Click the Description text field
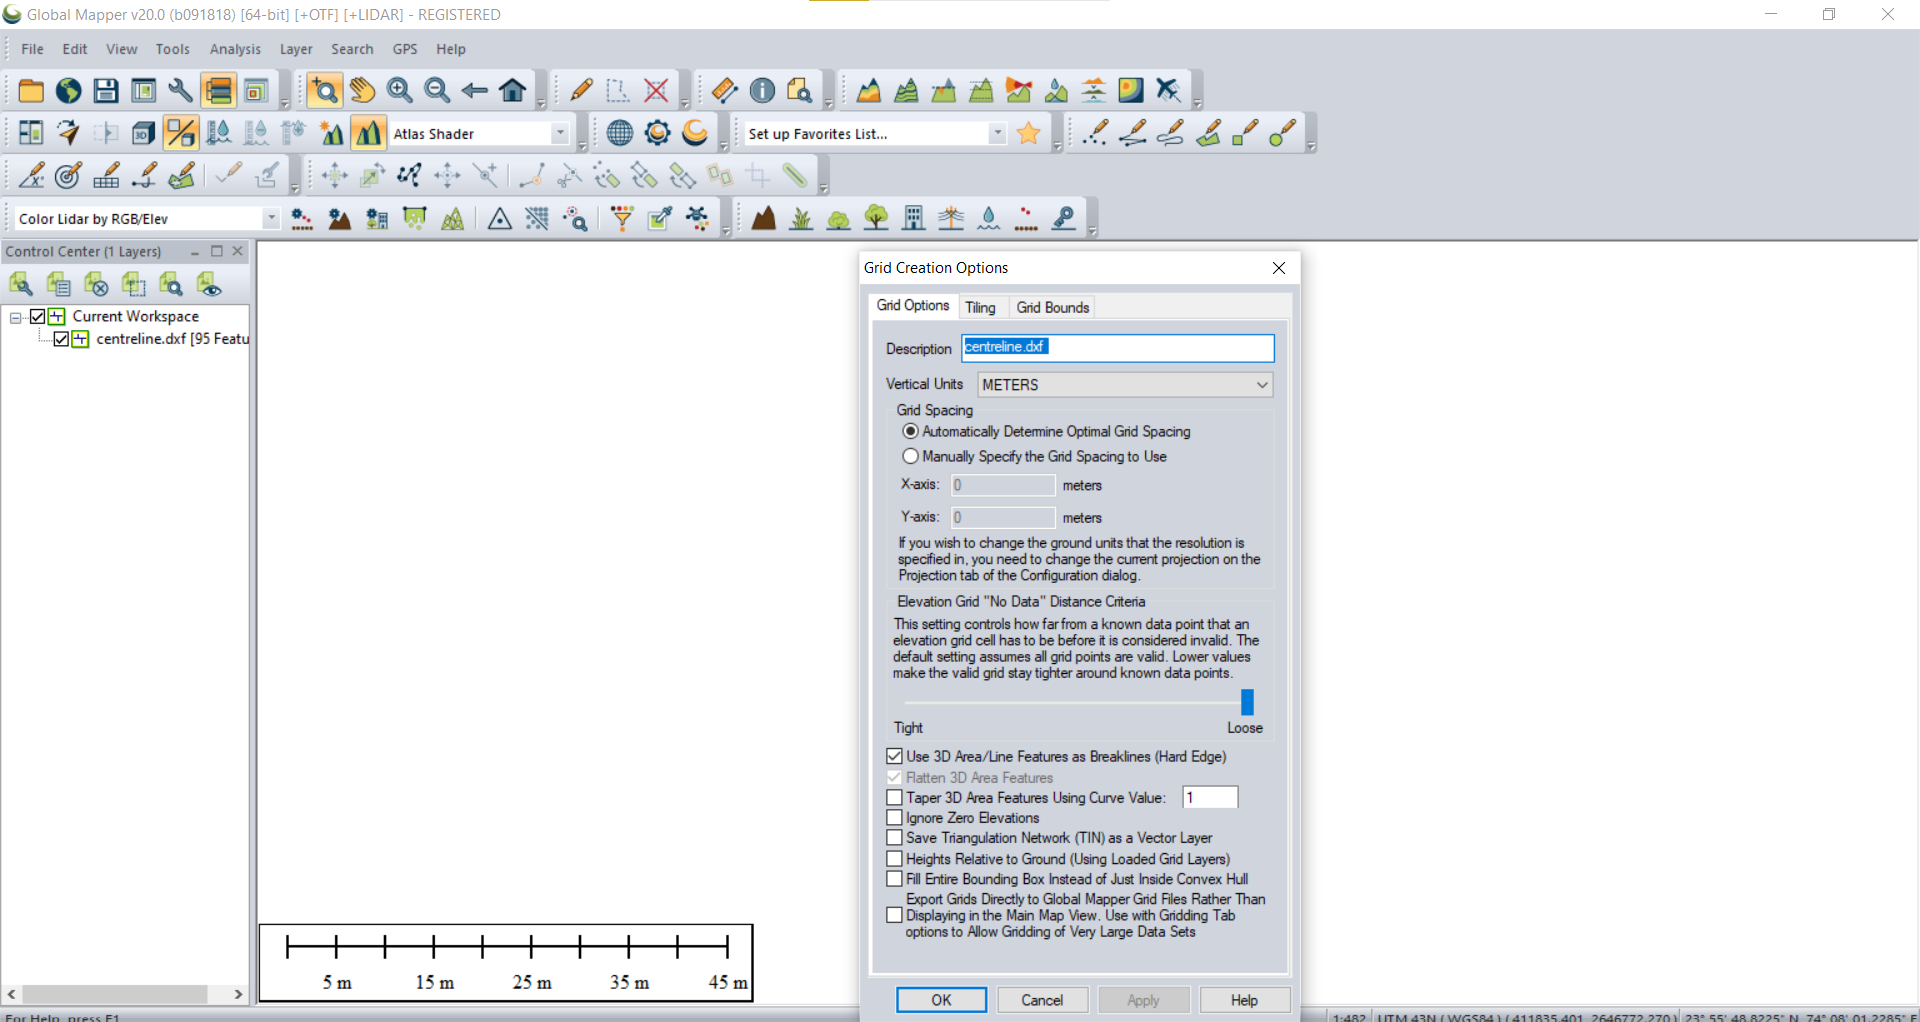Screen dimensions: 1920x1022 click(x=1117, y=348)
